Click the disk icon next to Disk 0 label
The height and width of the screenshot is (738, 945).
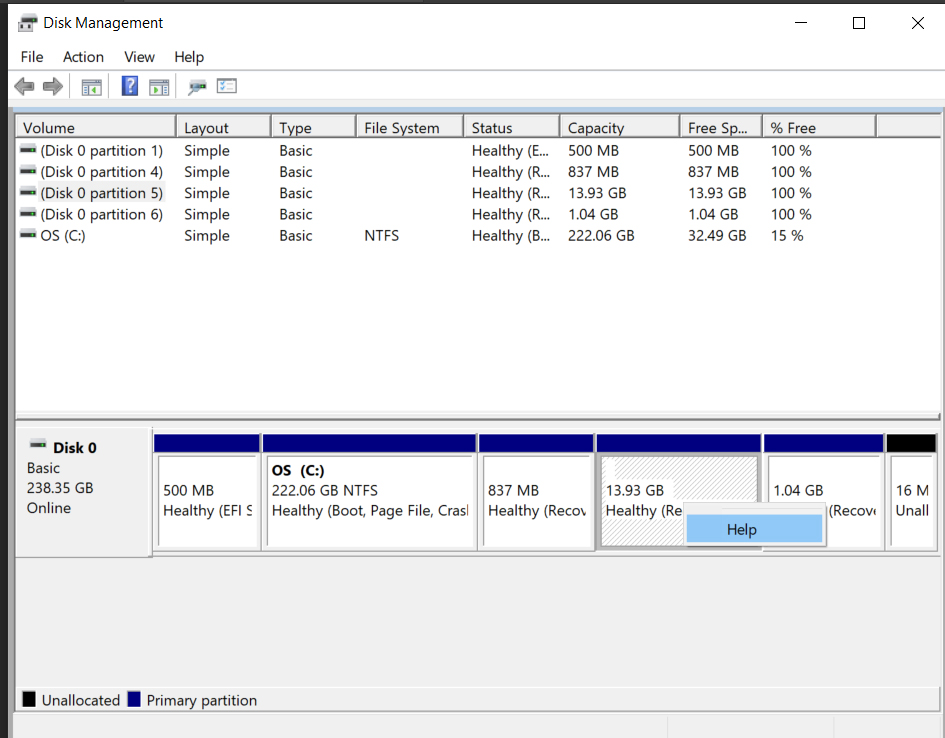tap(38, 445)
